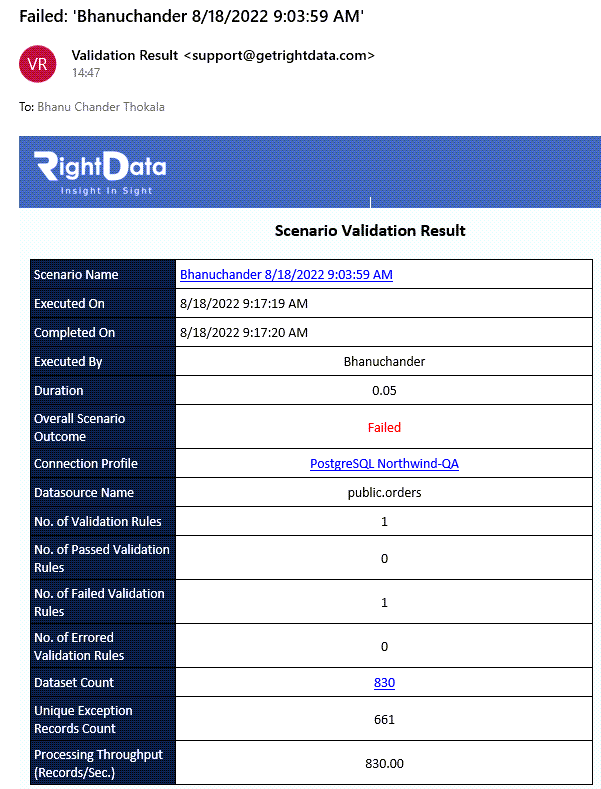Viewport: 601px width, 789px height.
Task: Select the No. of Validation Rules value 1
Action: coord(384,521)
